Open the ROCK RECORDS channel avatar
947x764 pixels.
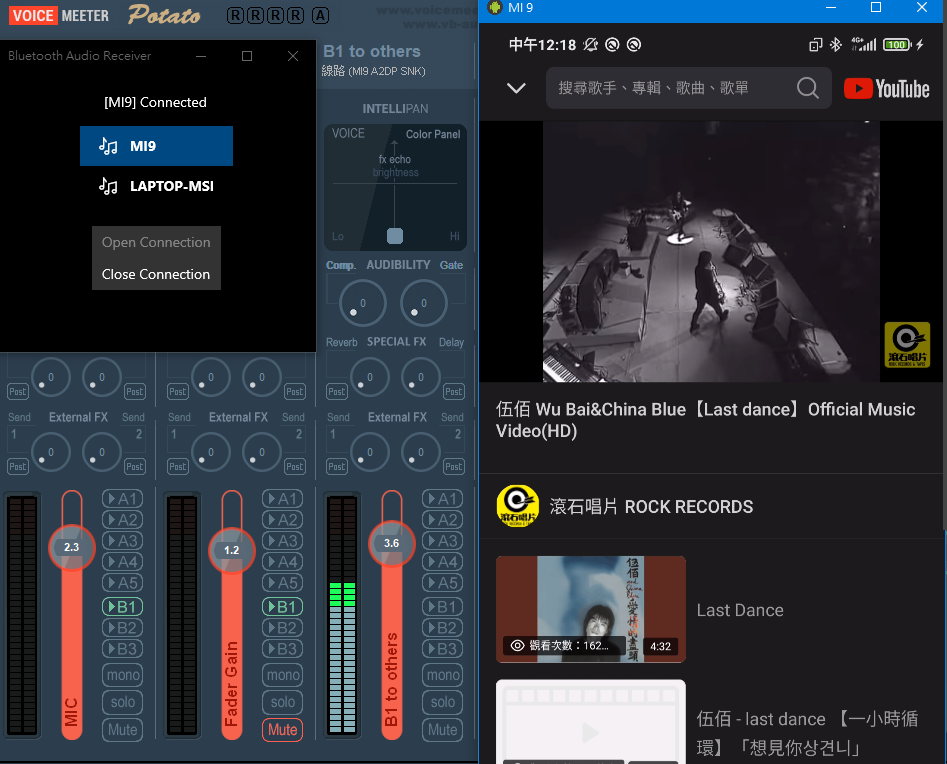pyautogui.click(x=517, y=506)
